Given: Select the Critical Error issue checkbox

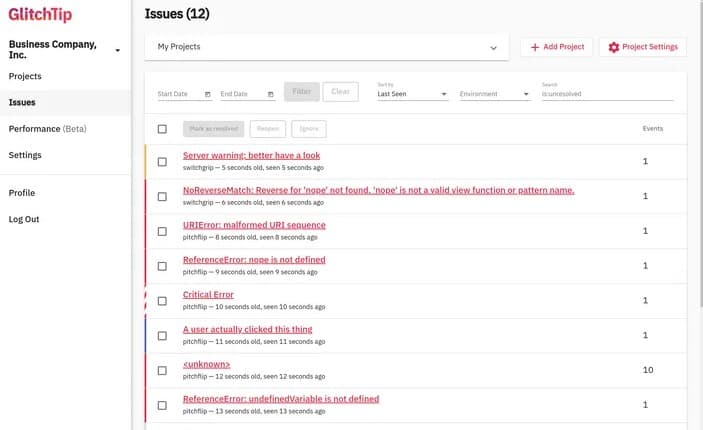Looking at the screenshot, I should 162,301.
